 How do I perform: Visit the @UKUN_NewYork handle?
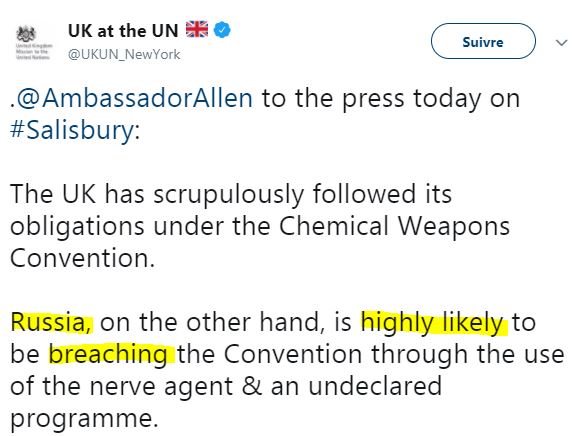click(124, 54)
